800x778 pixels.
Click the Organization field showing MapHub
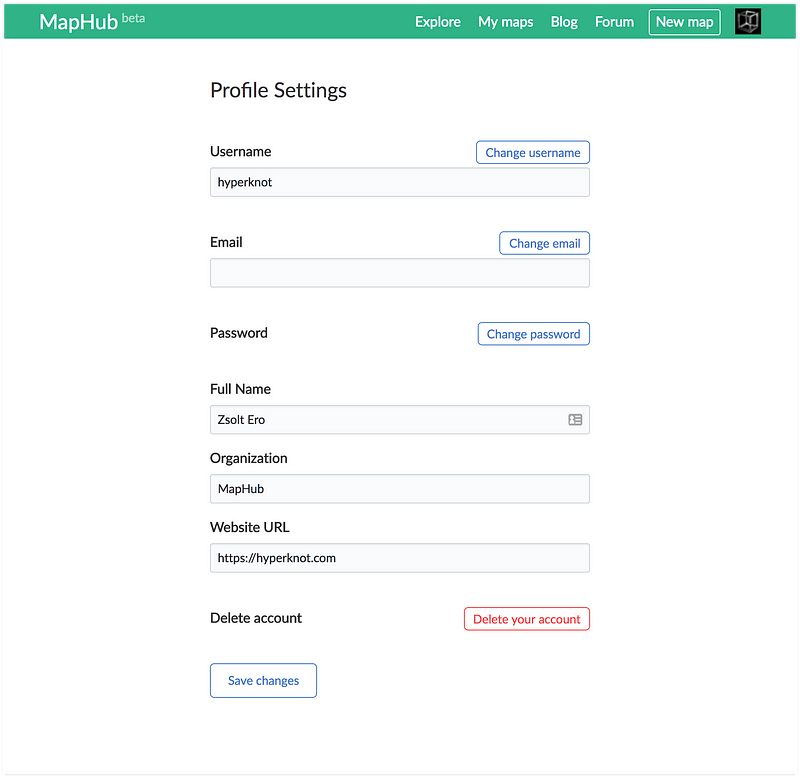click(399, 488)
